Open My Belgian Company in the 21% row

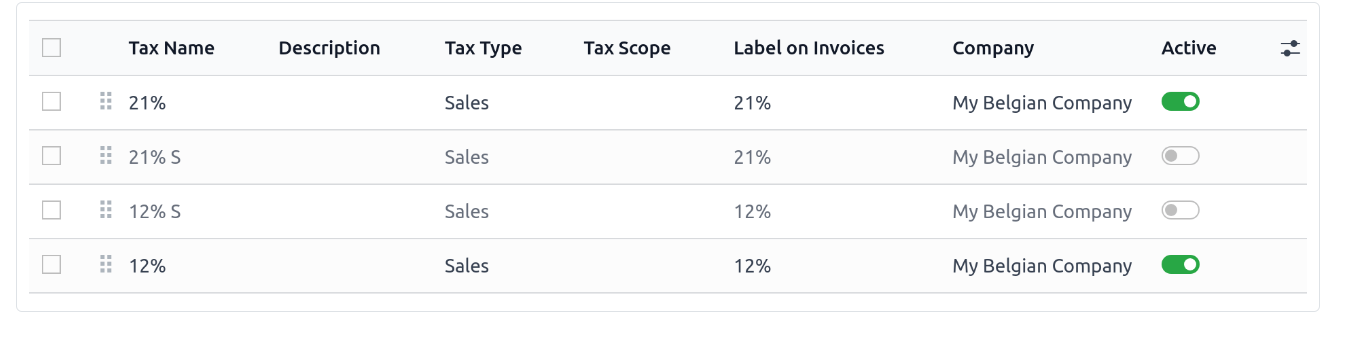(x=1042, y=103)
